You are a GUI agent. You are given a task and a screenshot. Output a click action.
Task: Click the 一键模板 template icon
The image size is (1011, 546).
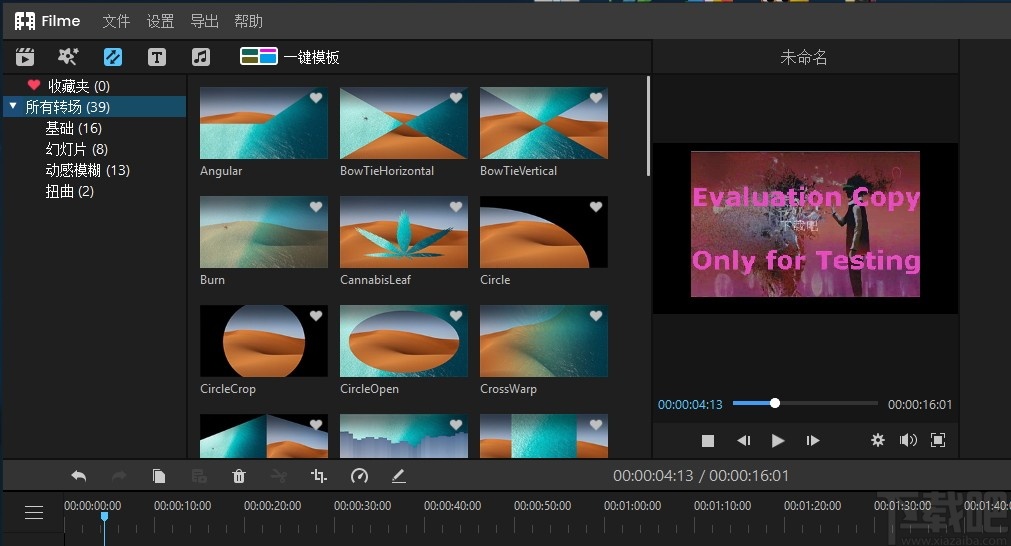pos(259,57)
